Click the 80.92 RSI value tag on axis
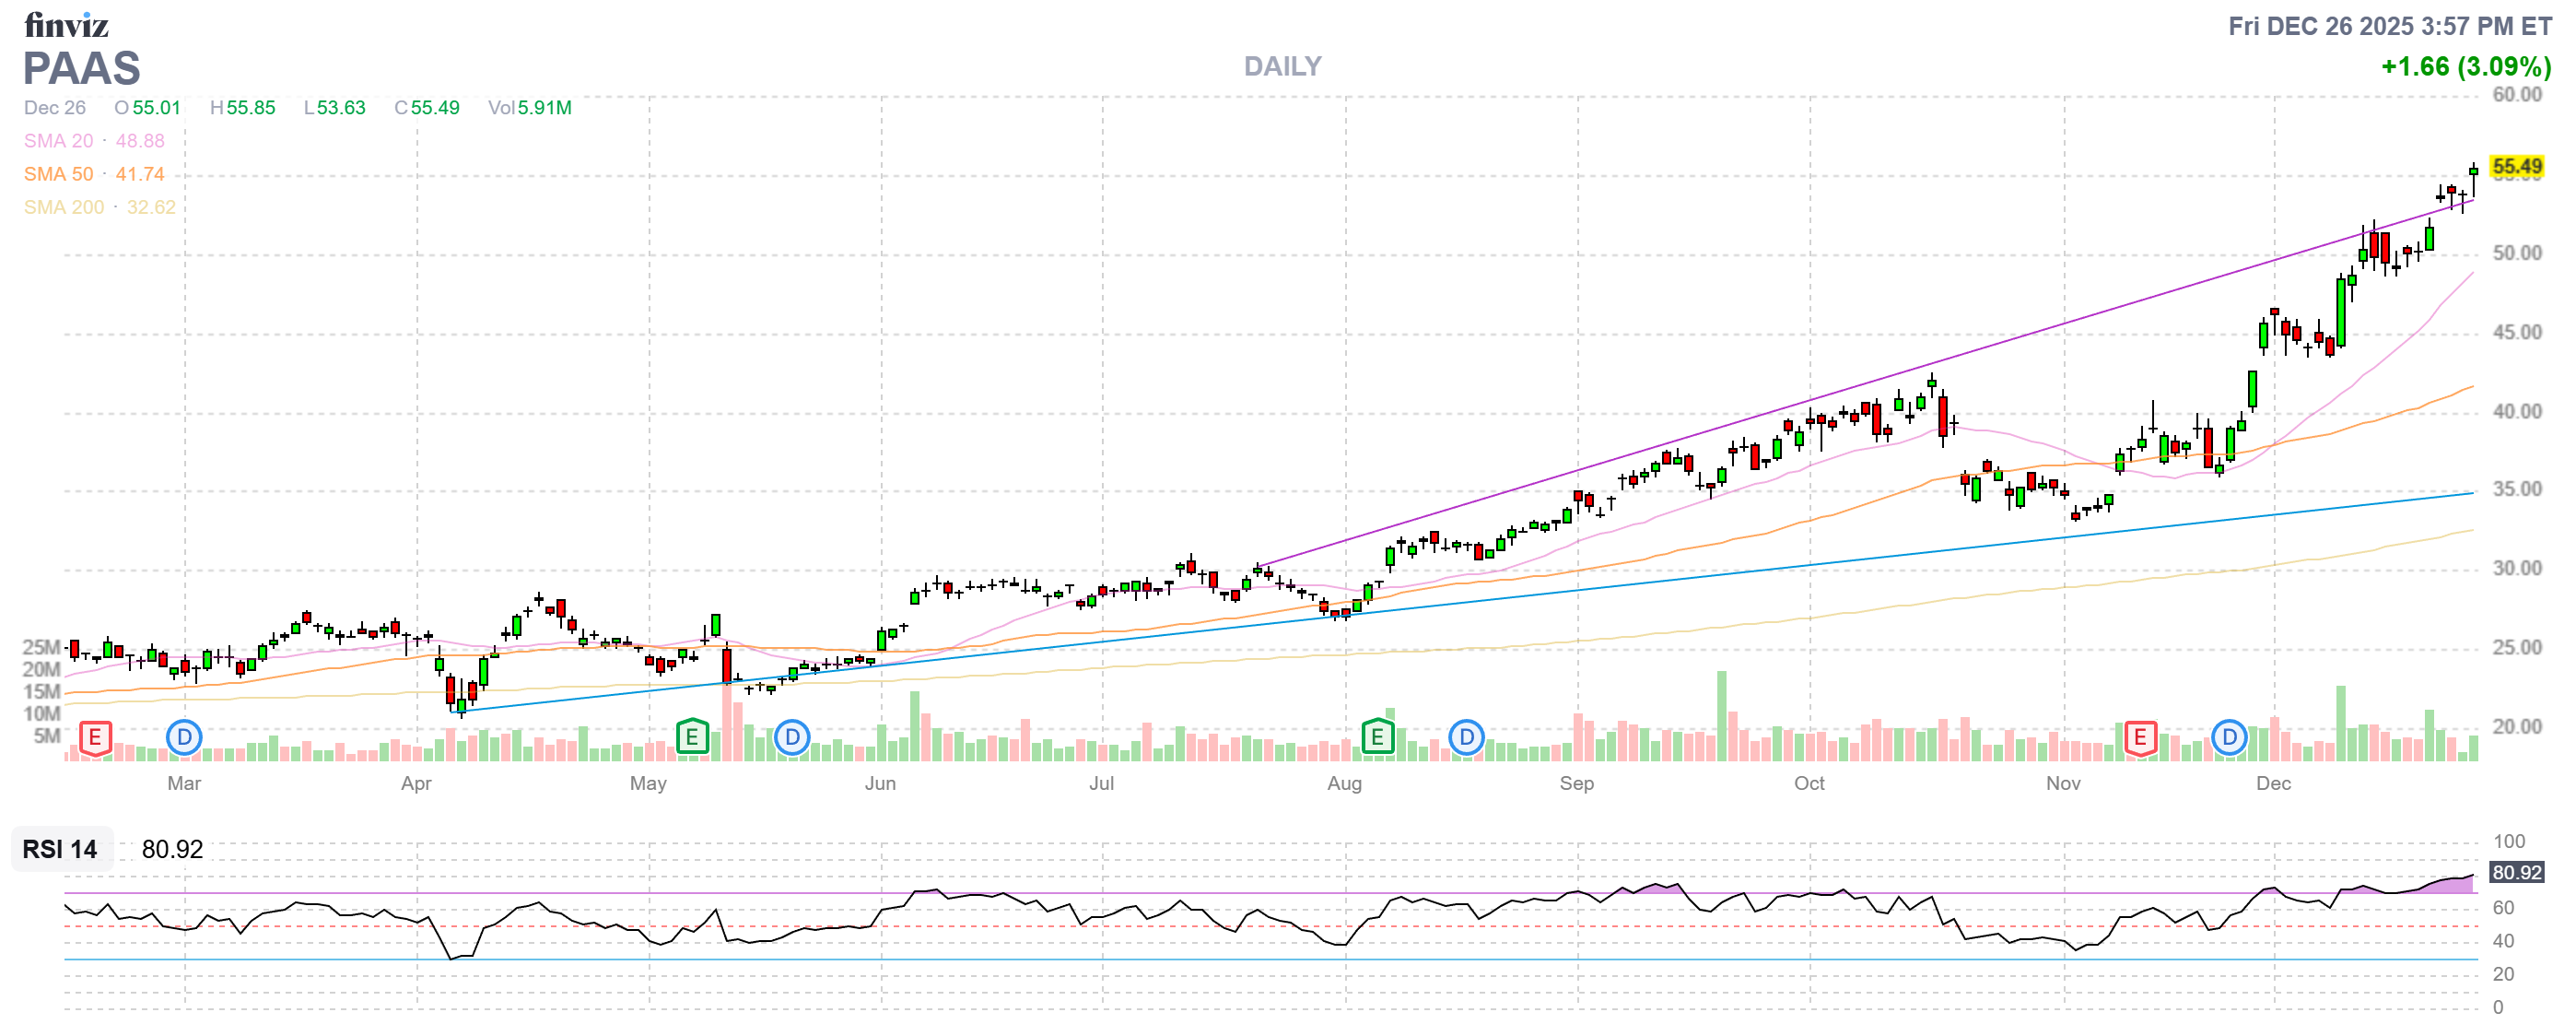 click(2516, 873)
